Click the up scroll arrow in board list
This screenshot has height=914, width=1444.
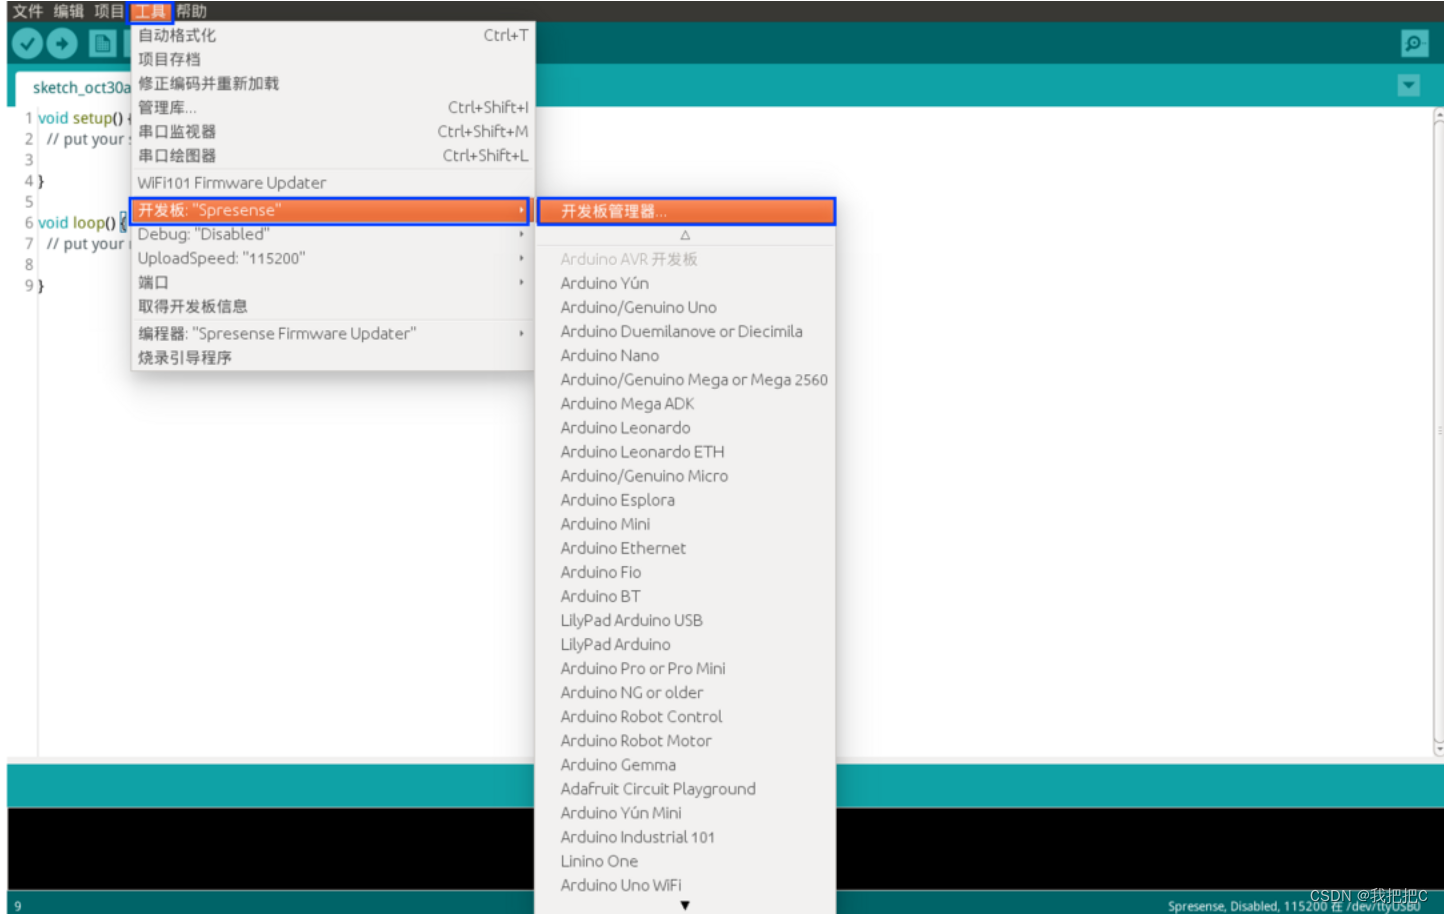[x=685, y=236]
